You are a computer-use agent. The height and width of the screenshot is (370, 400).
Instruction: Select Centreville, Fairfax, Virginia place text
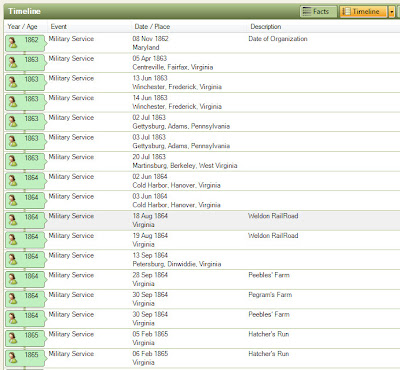click(173, 67)
